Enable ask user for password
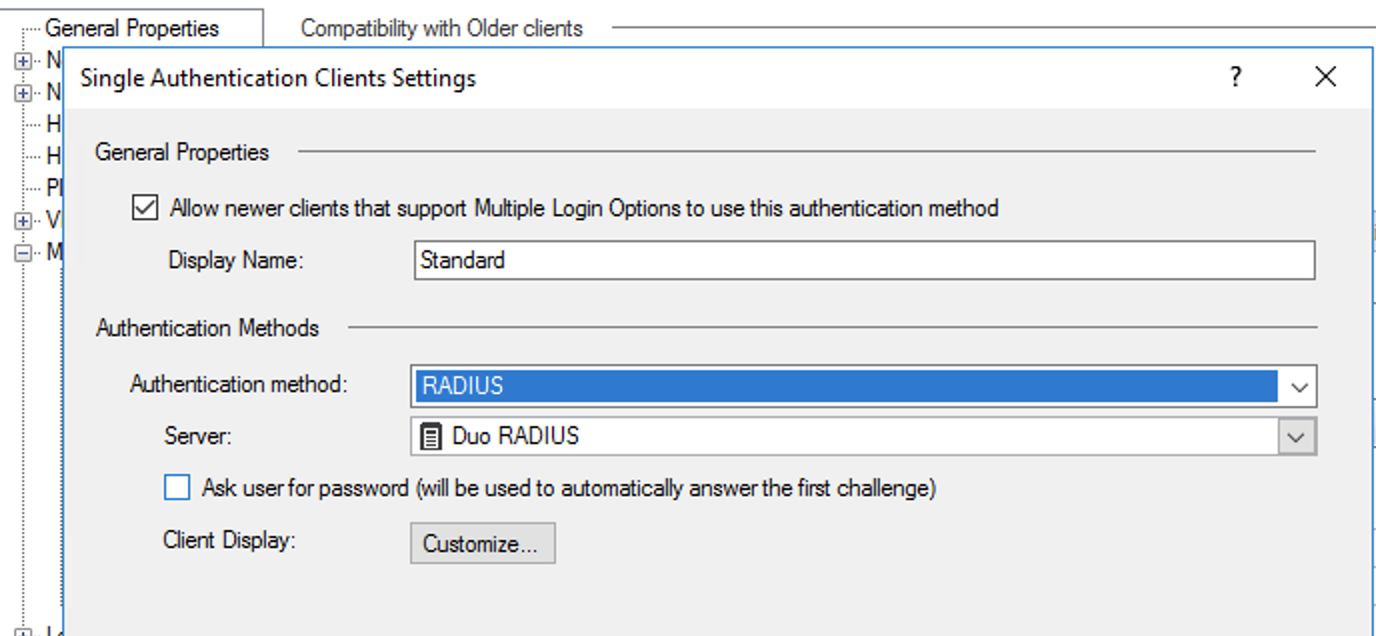1376x636 pixels. 176,486
